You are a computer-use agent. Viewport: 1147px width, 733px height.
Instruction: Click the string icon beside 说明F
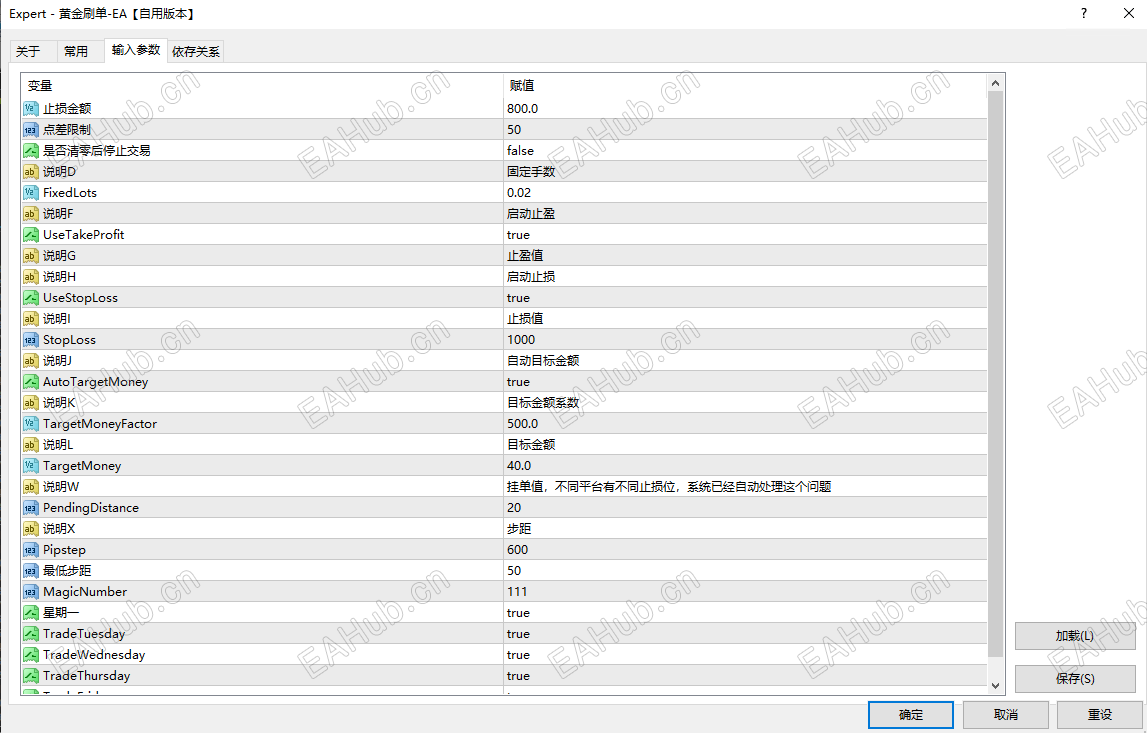tap(31, 214)
